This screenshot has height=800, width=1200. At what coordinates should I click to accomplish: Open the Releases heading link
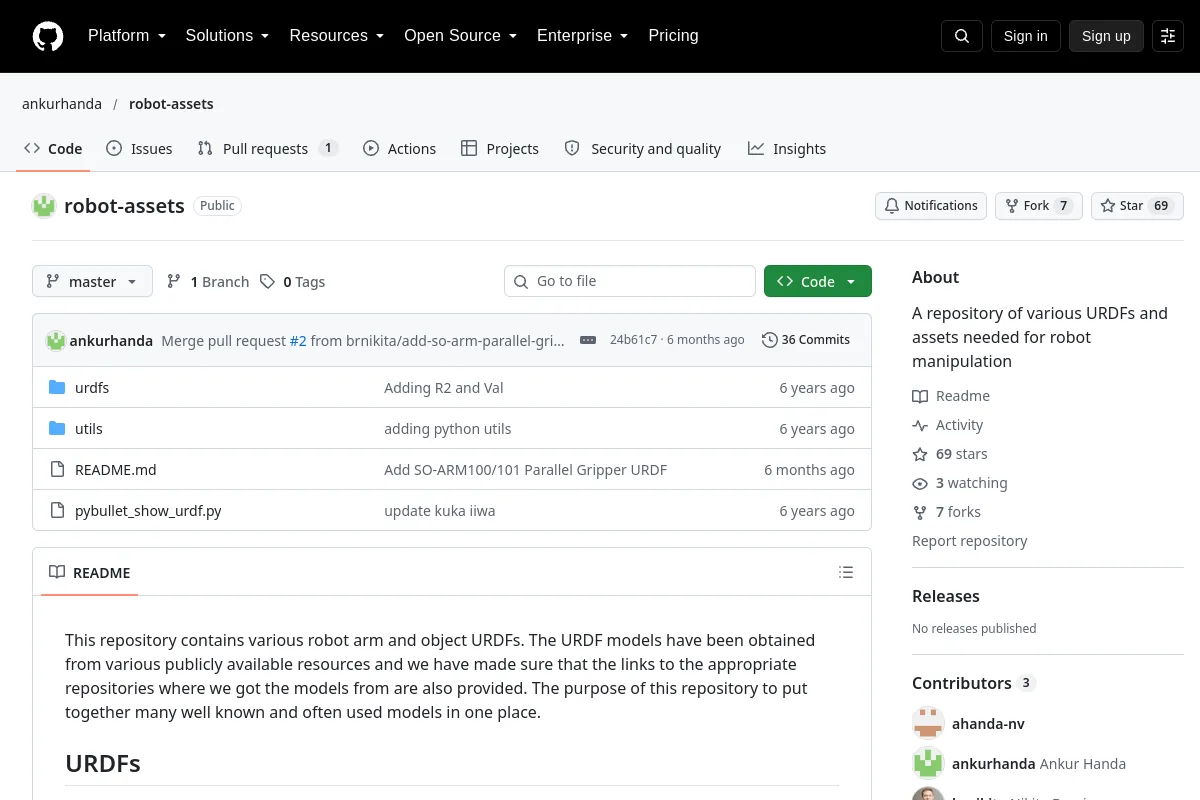pyautogui.click(x=946, y=596)
